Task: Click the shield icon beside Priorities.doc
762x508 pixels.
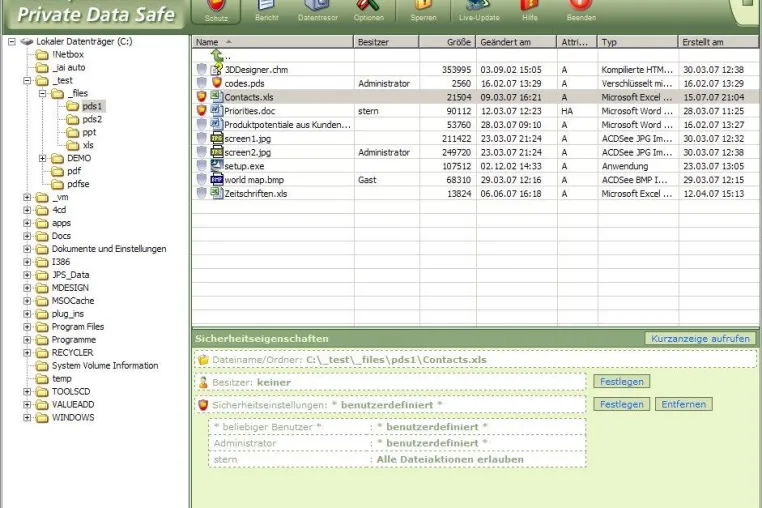Action: (202, 110)
